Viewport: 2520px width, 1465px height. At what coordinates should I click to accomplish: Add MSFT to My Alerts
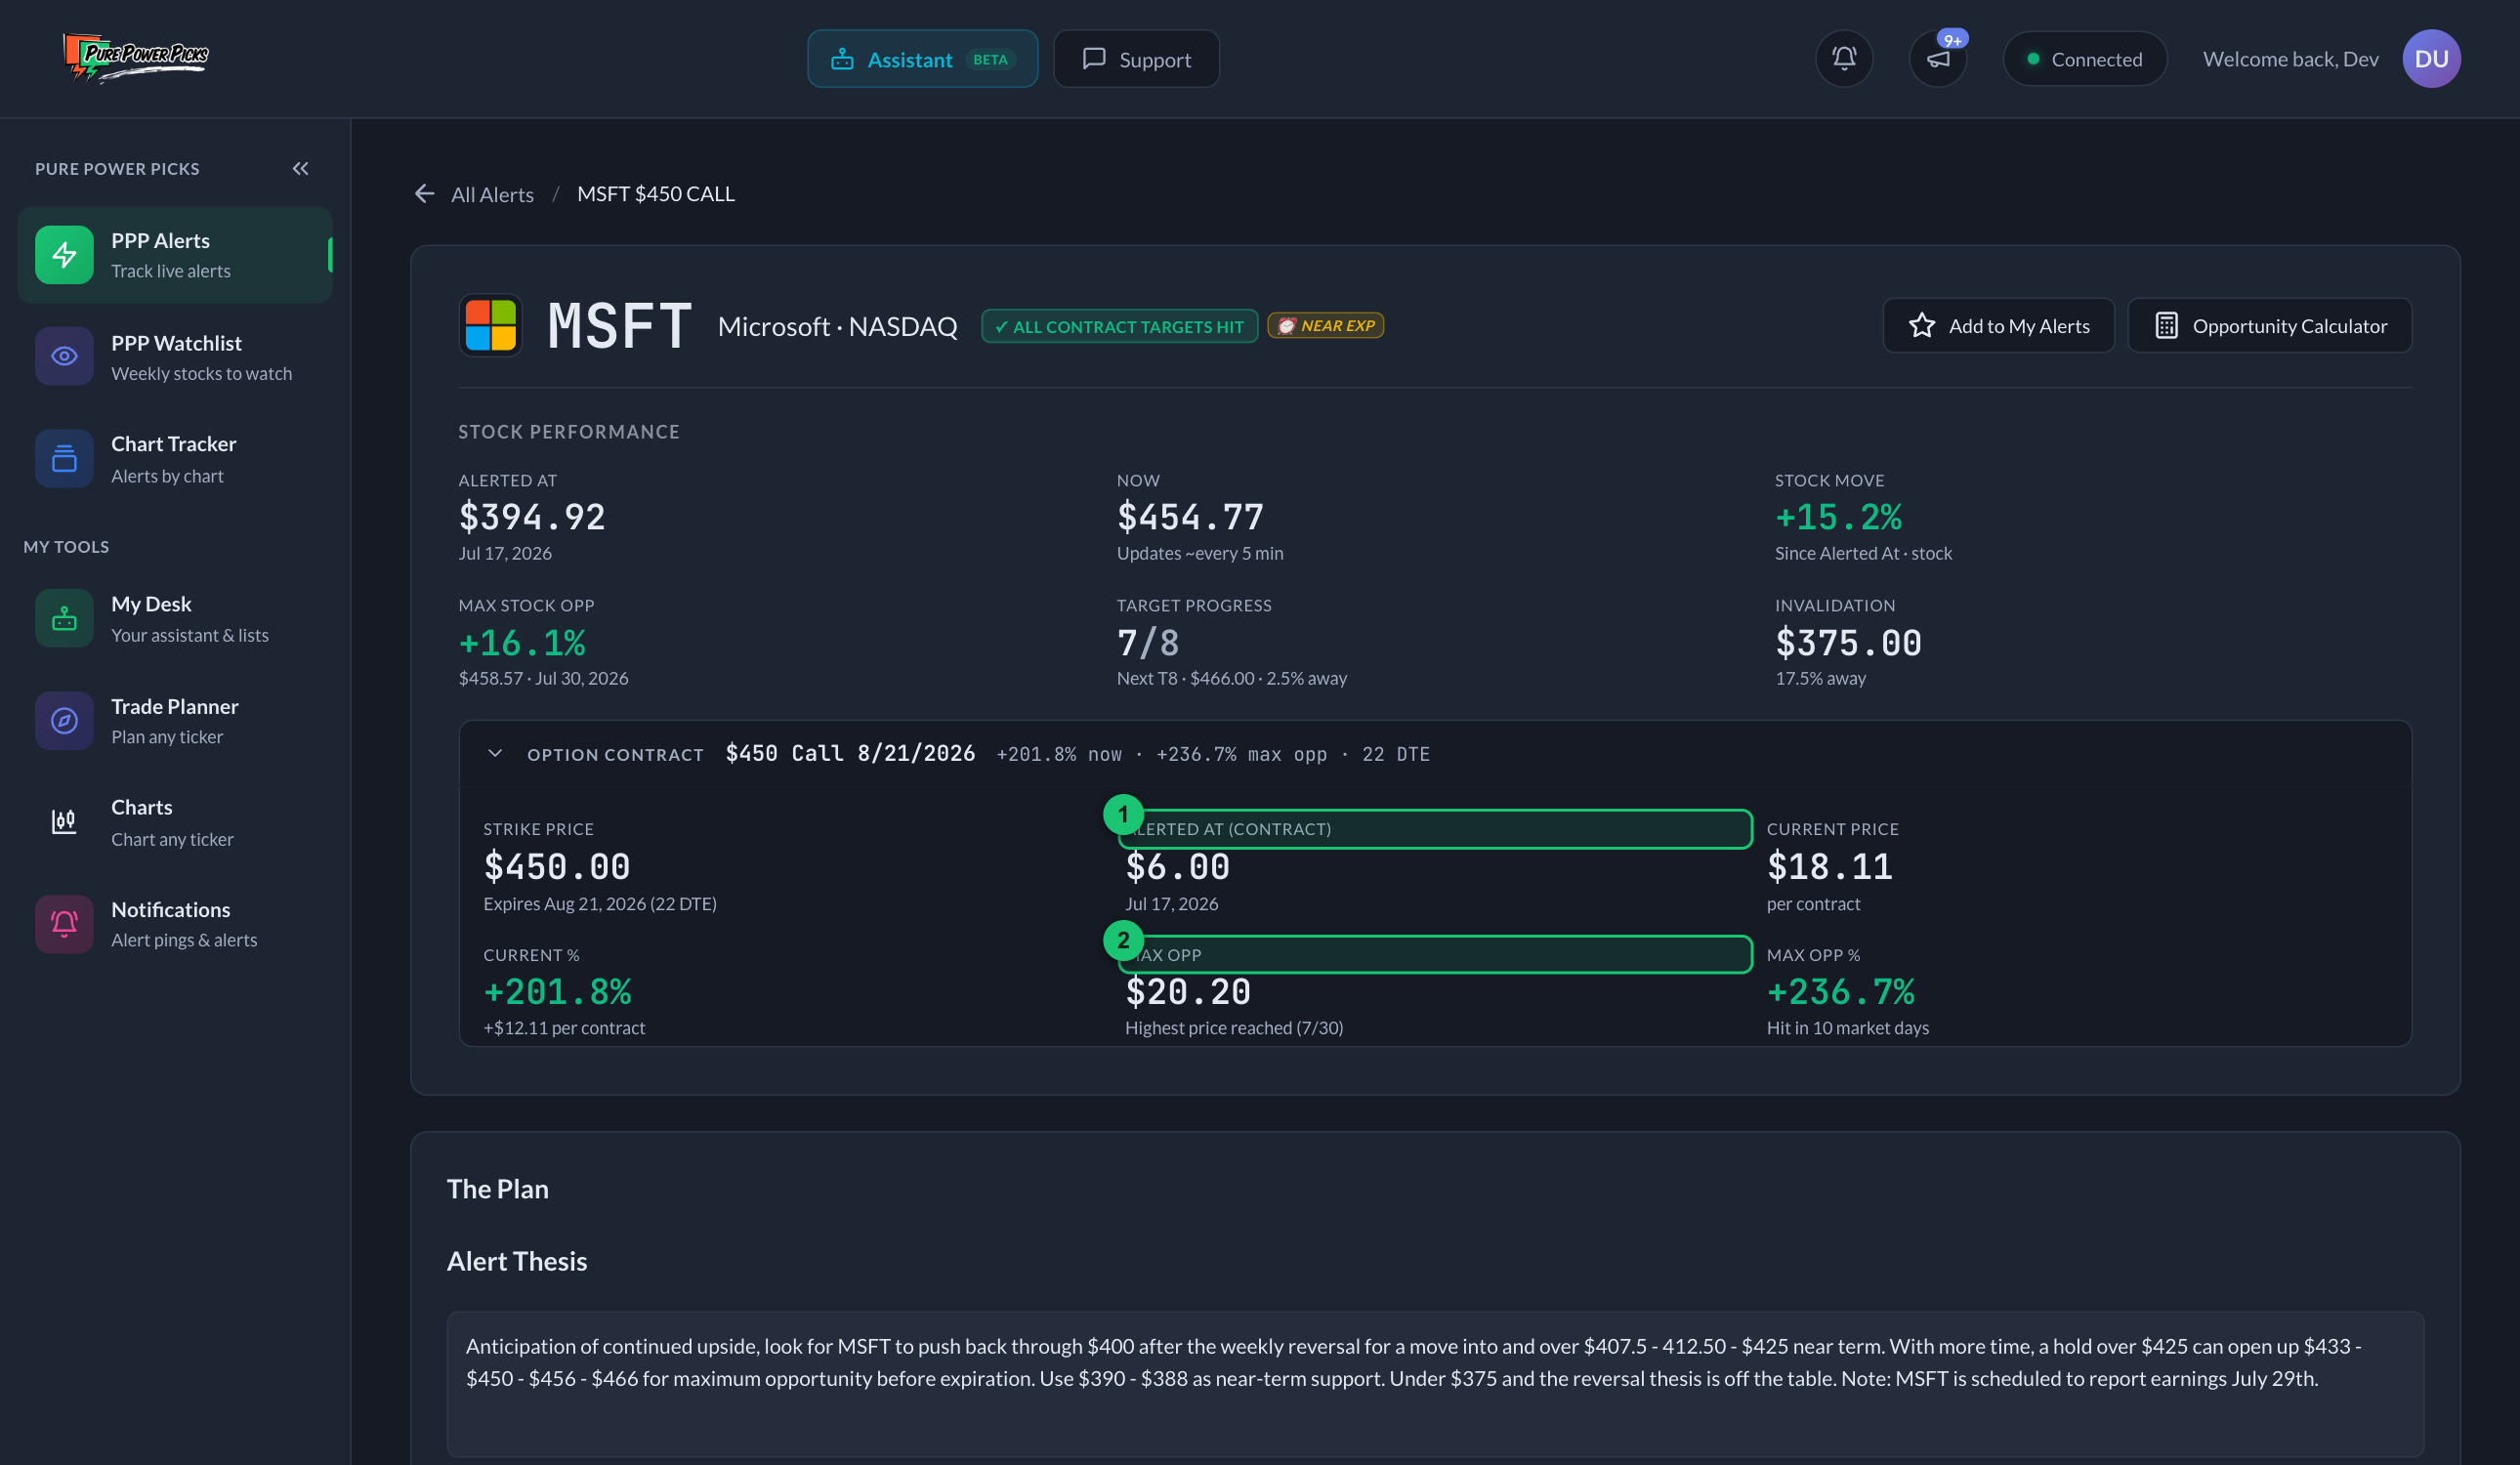pyautogui.click(x=1998, y=326)
